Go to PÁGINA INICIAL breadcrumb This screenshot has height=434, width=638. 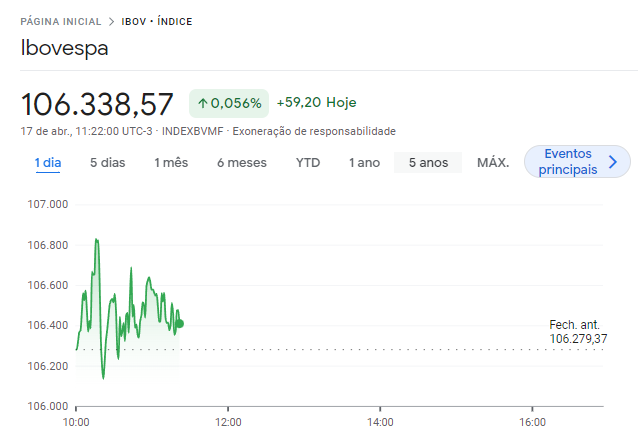61,21
